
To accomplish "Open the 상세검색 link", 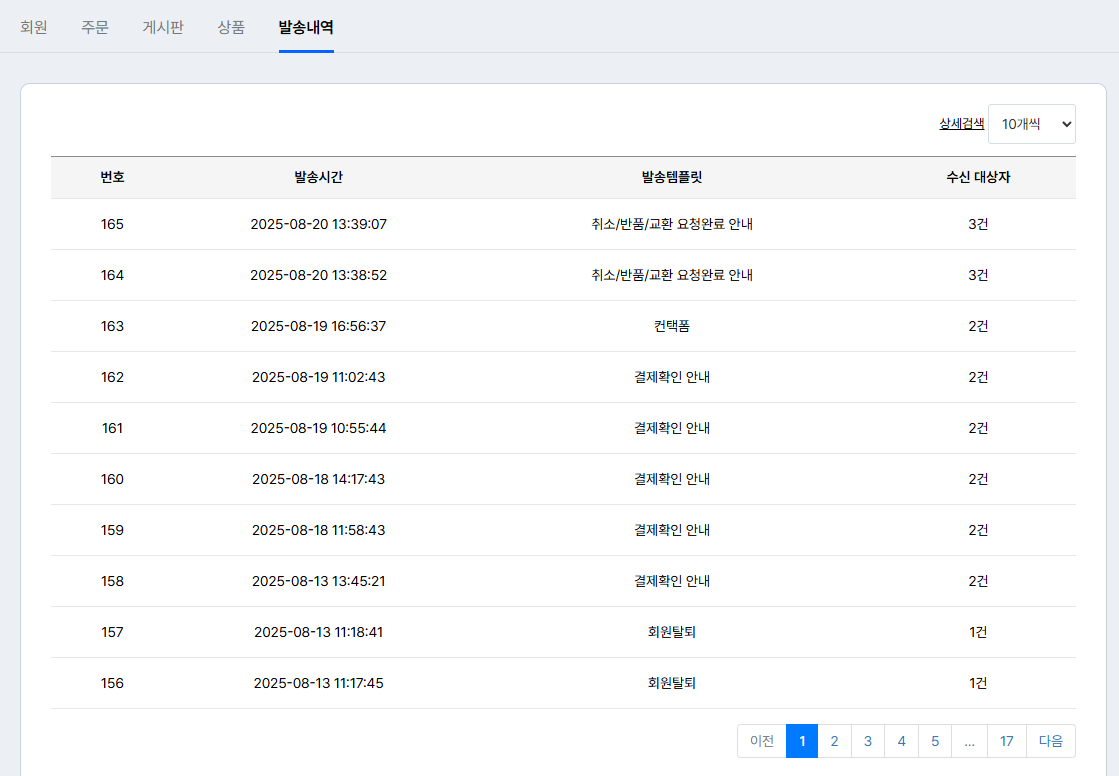I will click(x=961, y=124).
